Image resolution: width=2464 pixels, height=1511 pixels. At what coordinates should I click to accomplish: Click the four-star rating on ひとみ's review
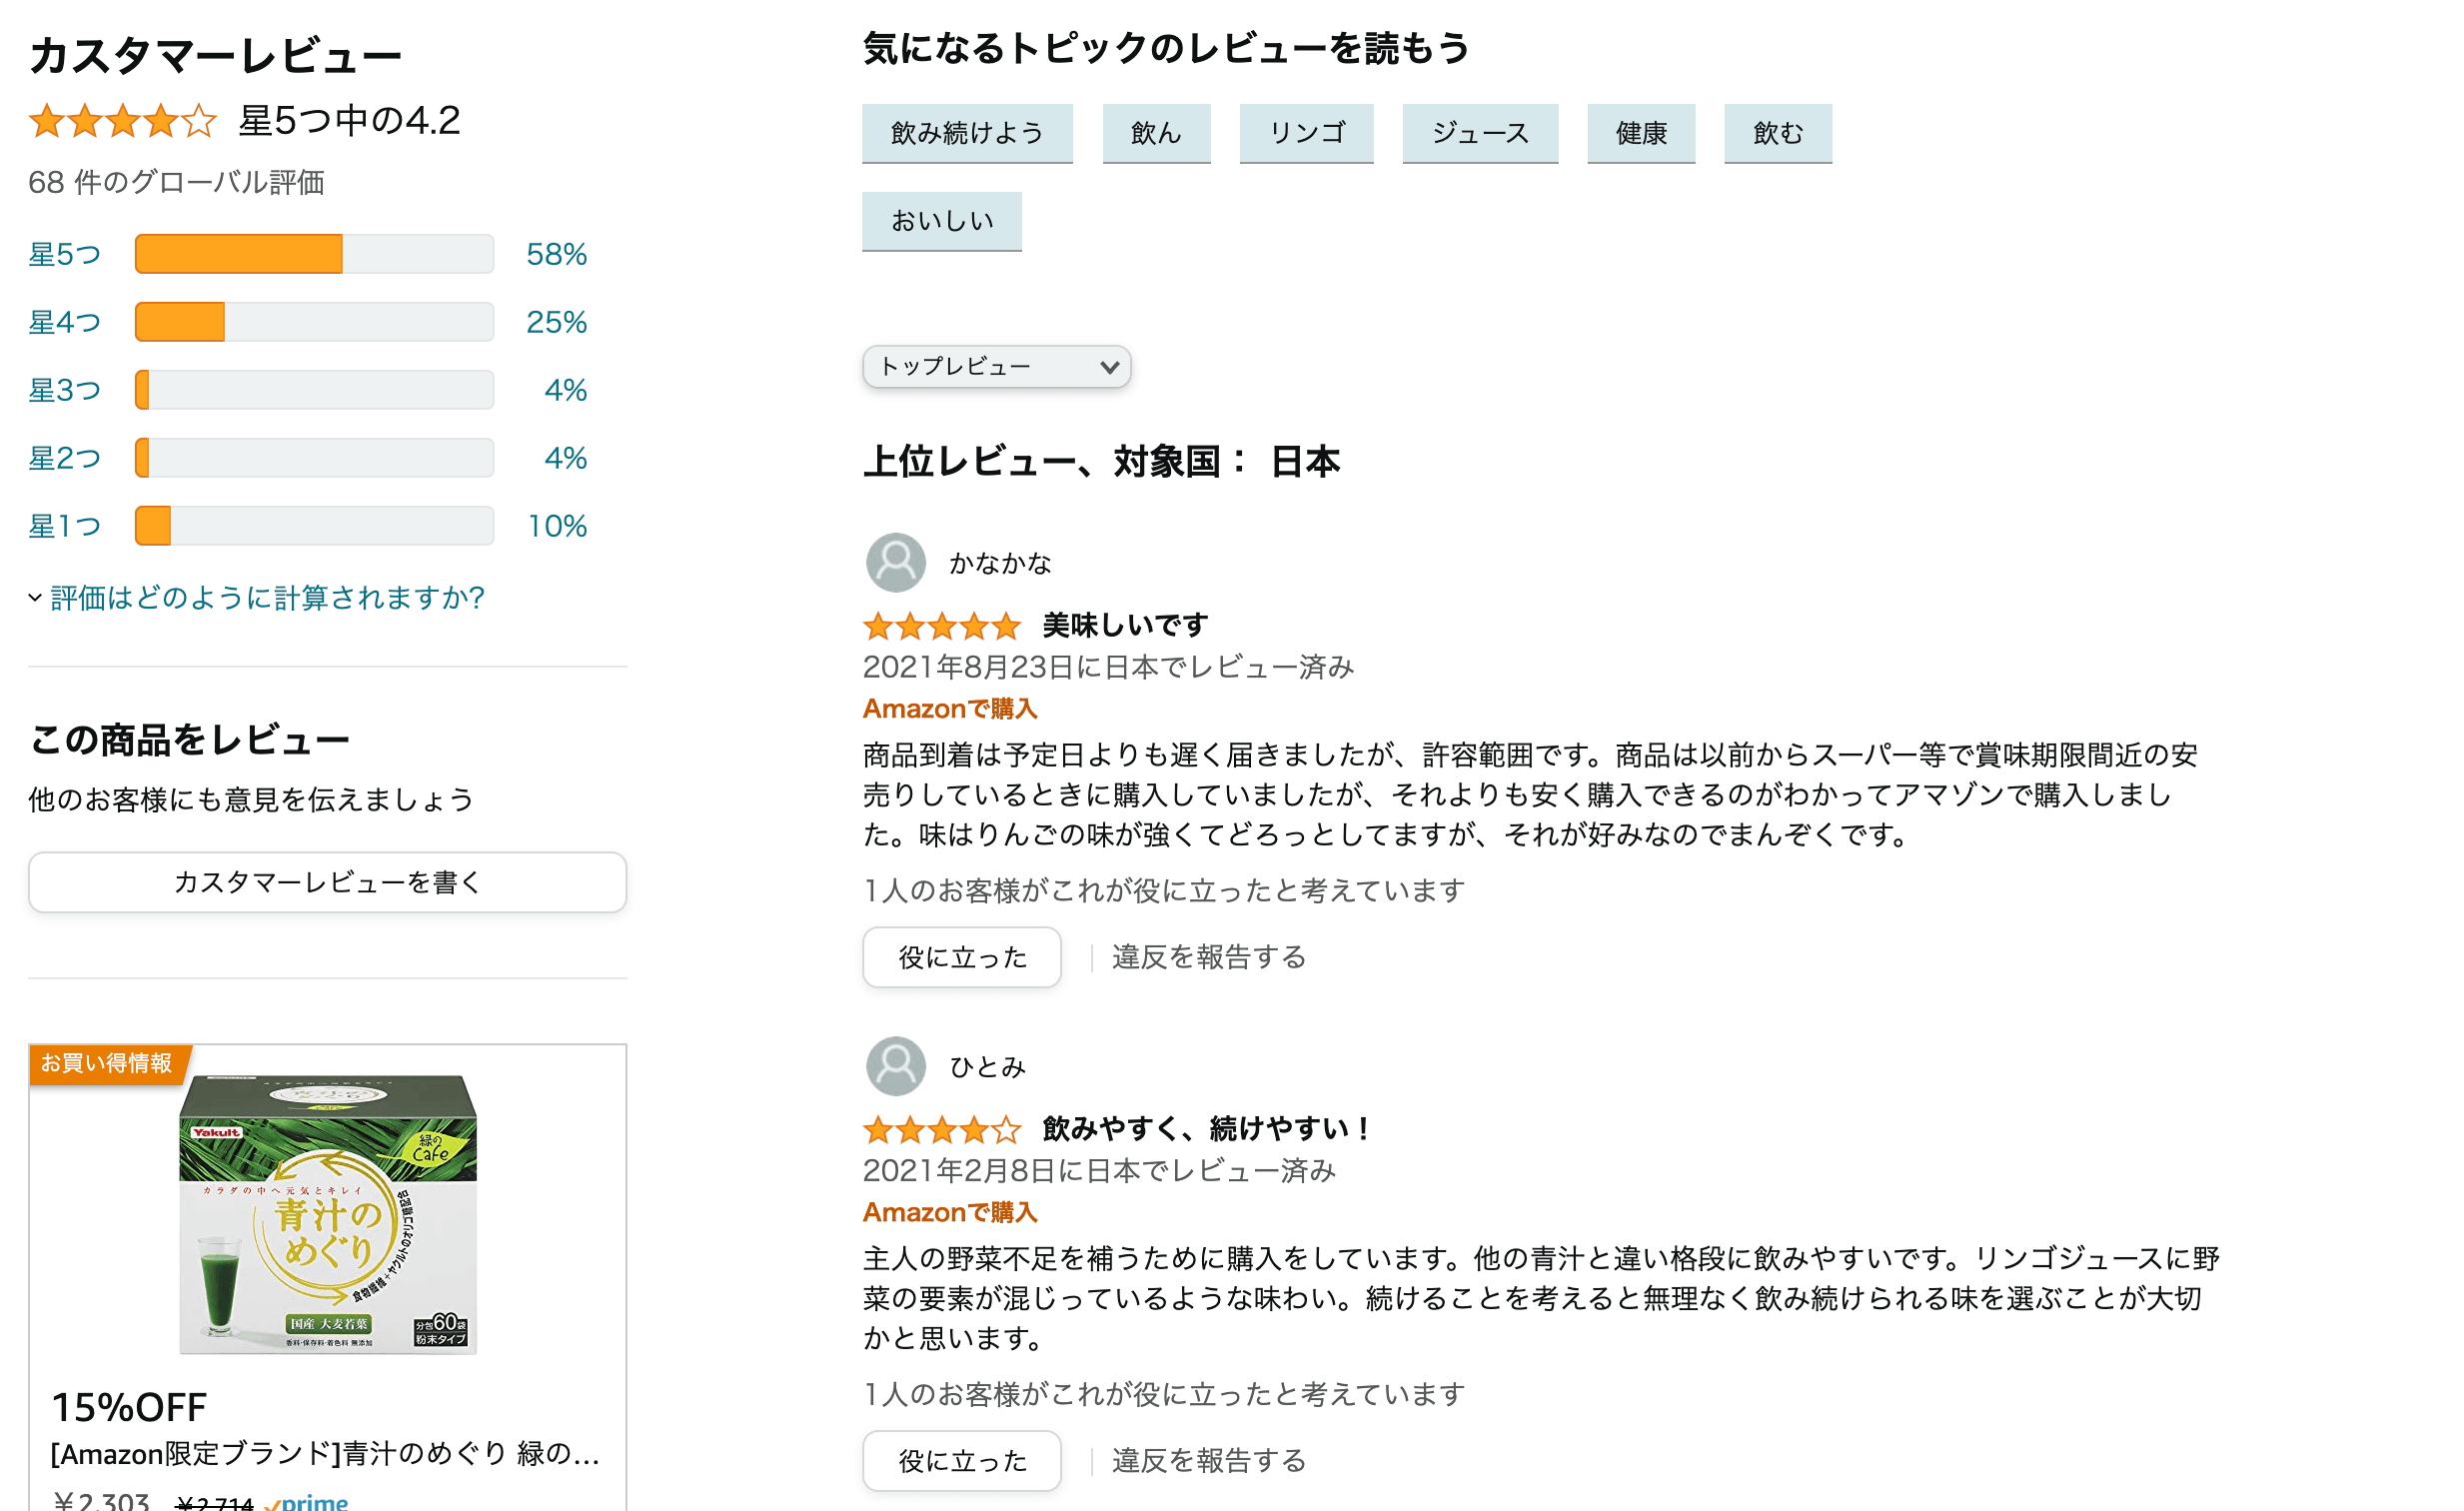tap(941, 1130)
